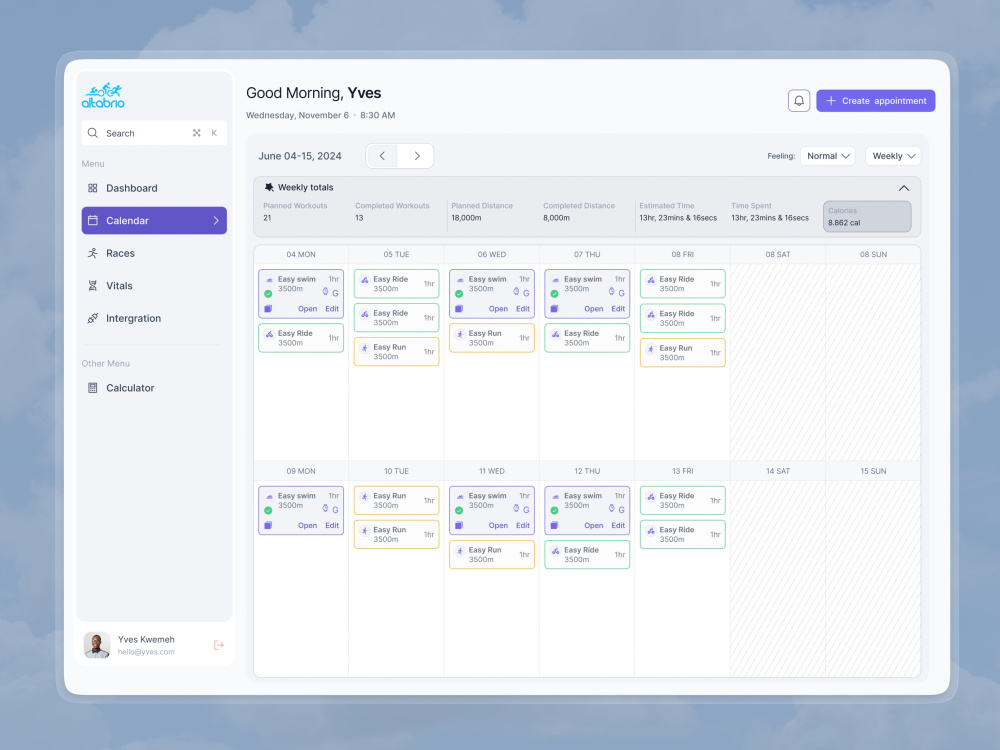Click the altabrio logo
Screen dimensions: 1000x750
pyautogui.click(x=103, y=95)
